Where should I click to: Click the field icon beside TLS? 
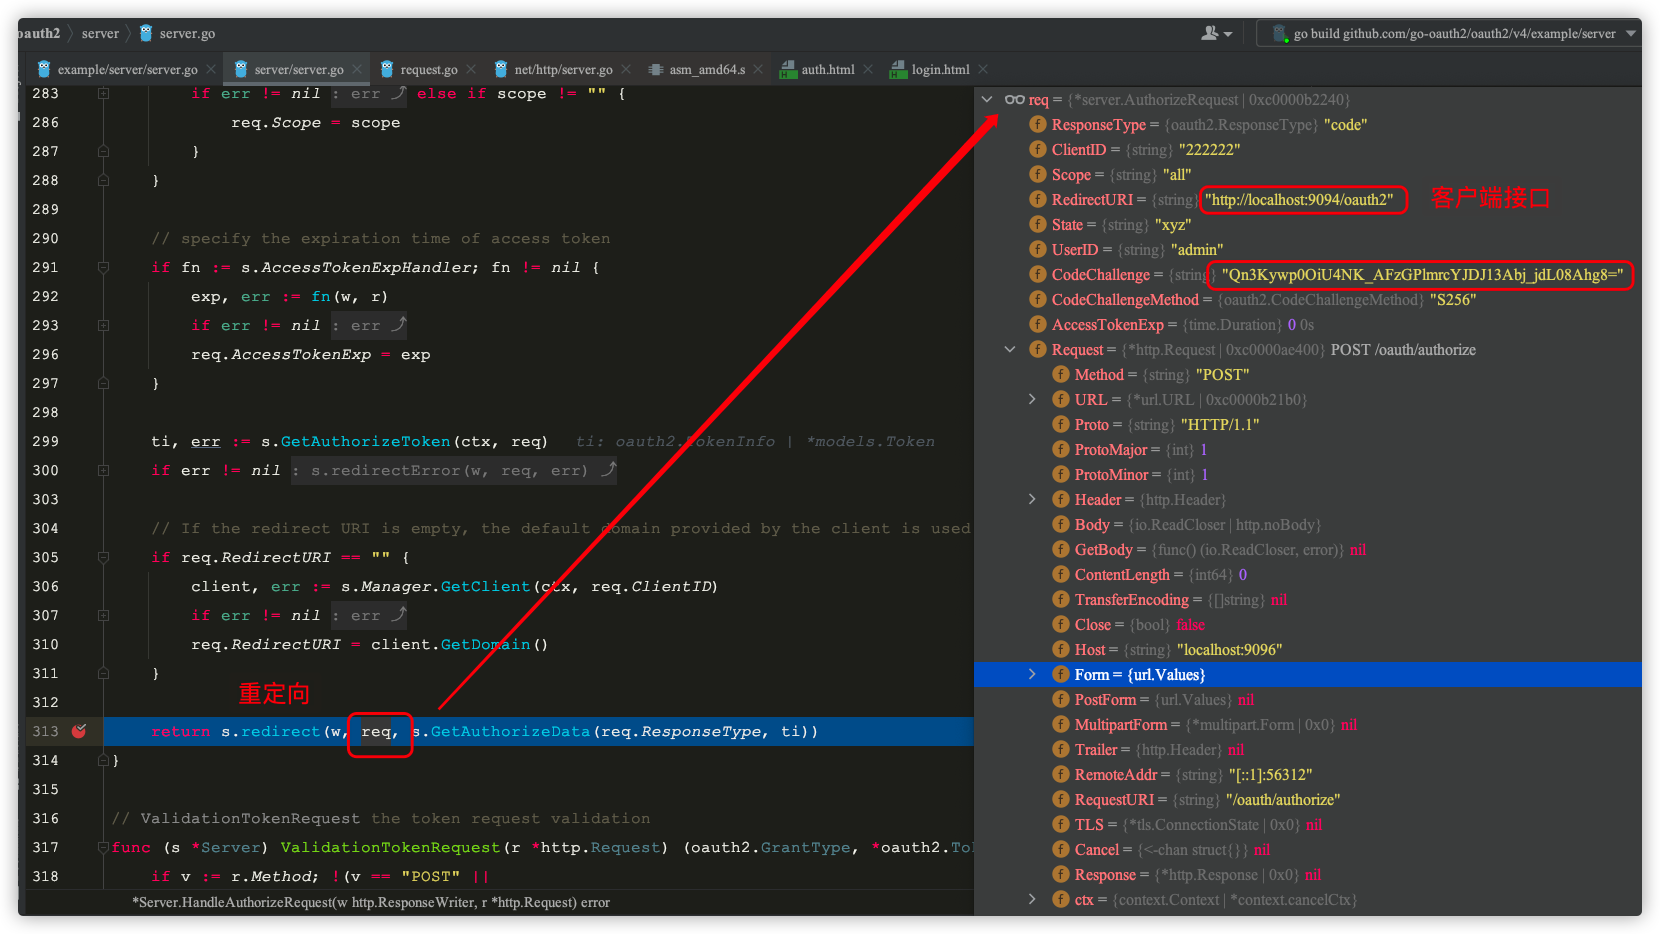pyautogui.click(x=1061, y=824)
